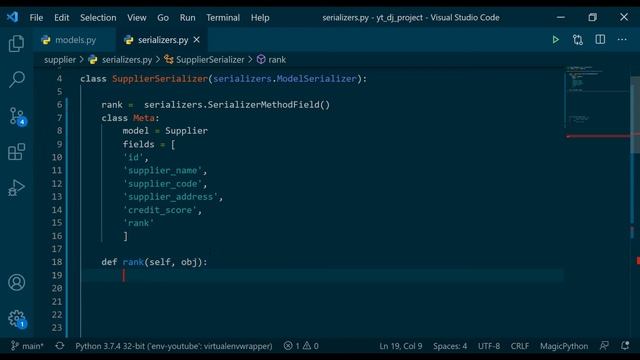Click line number 18 in gutter
This screenshot has width=640, height=360.
[57, 262]
